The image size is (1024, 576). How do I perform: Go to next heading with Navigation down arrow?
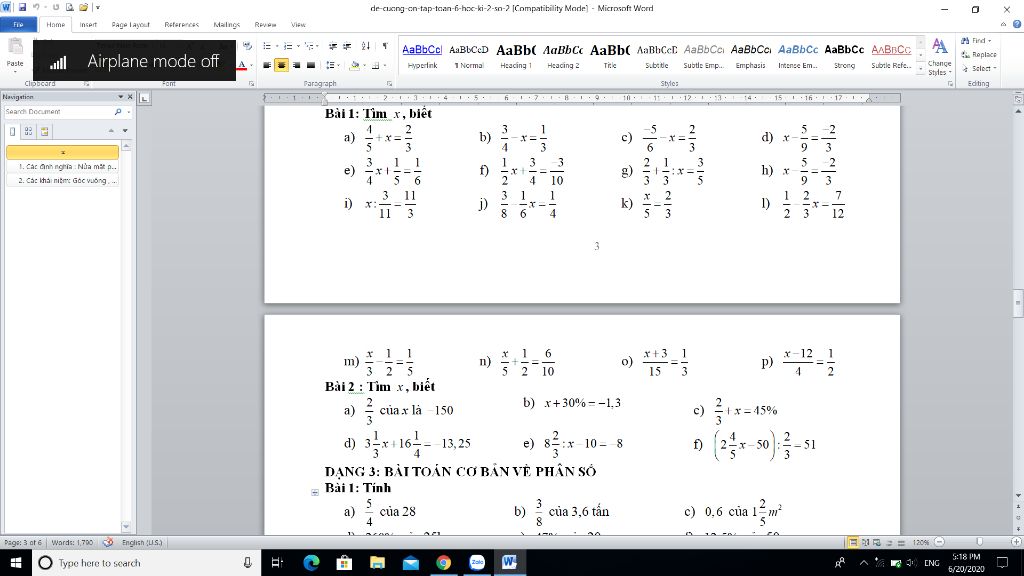point(125,131)
